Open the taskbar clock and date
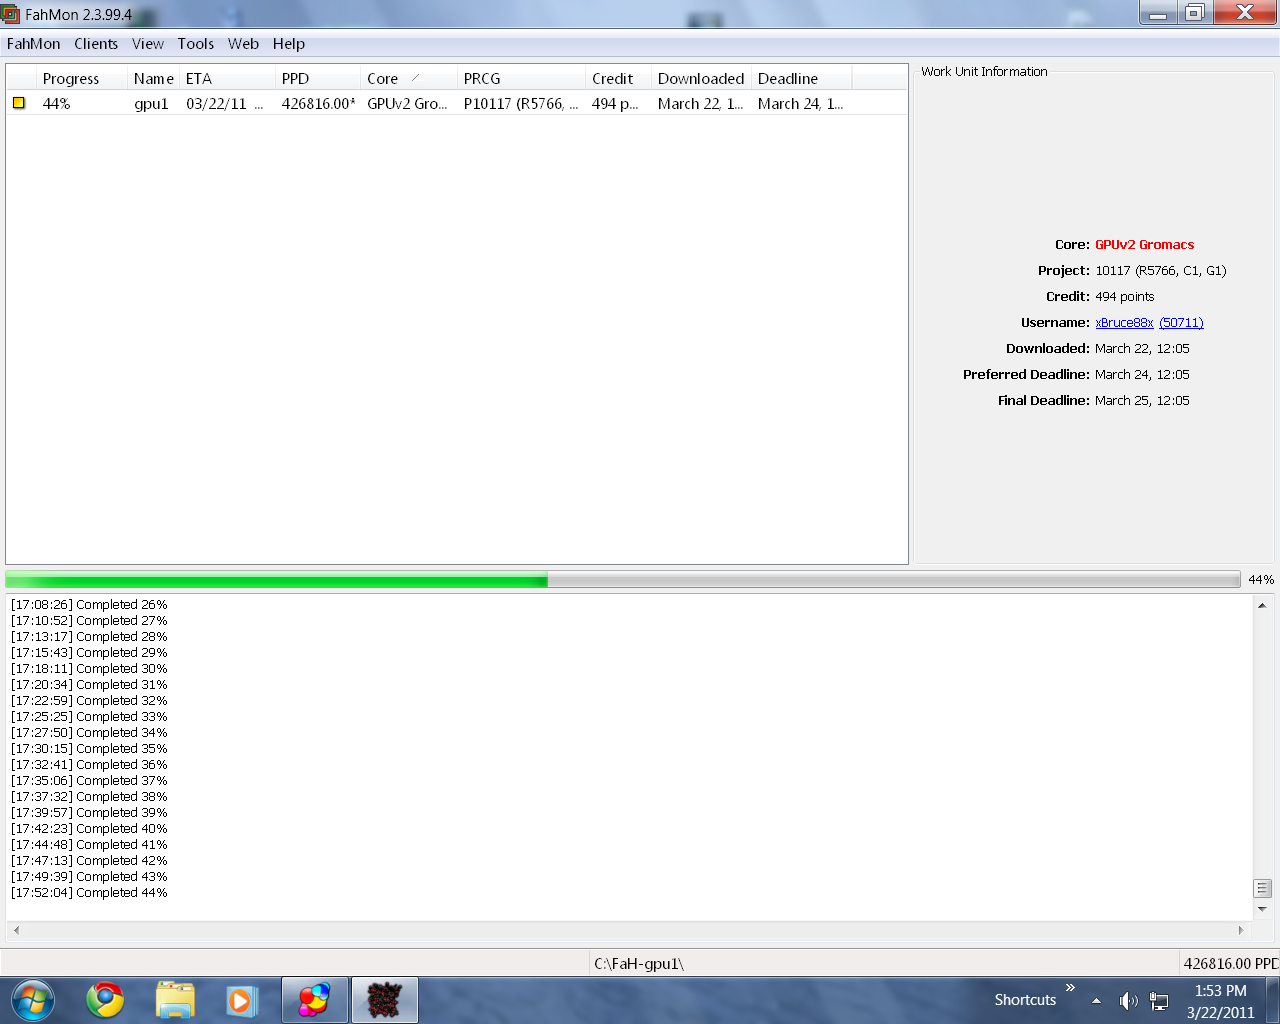Screen dimensions: 1280x1024 1220,1001
